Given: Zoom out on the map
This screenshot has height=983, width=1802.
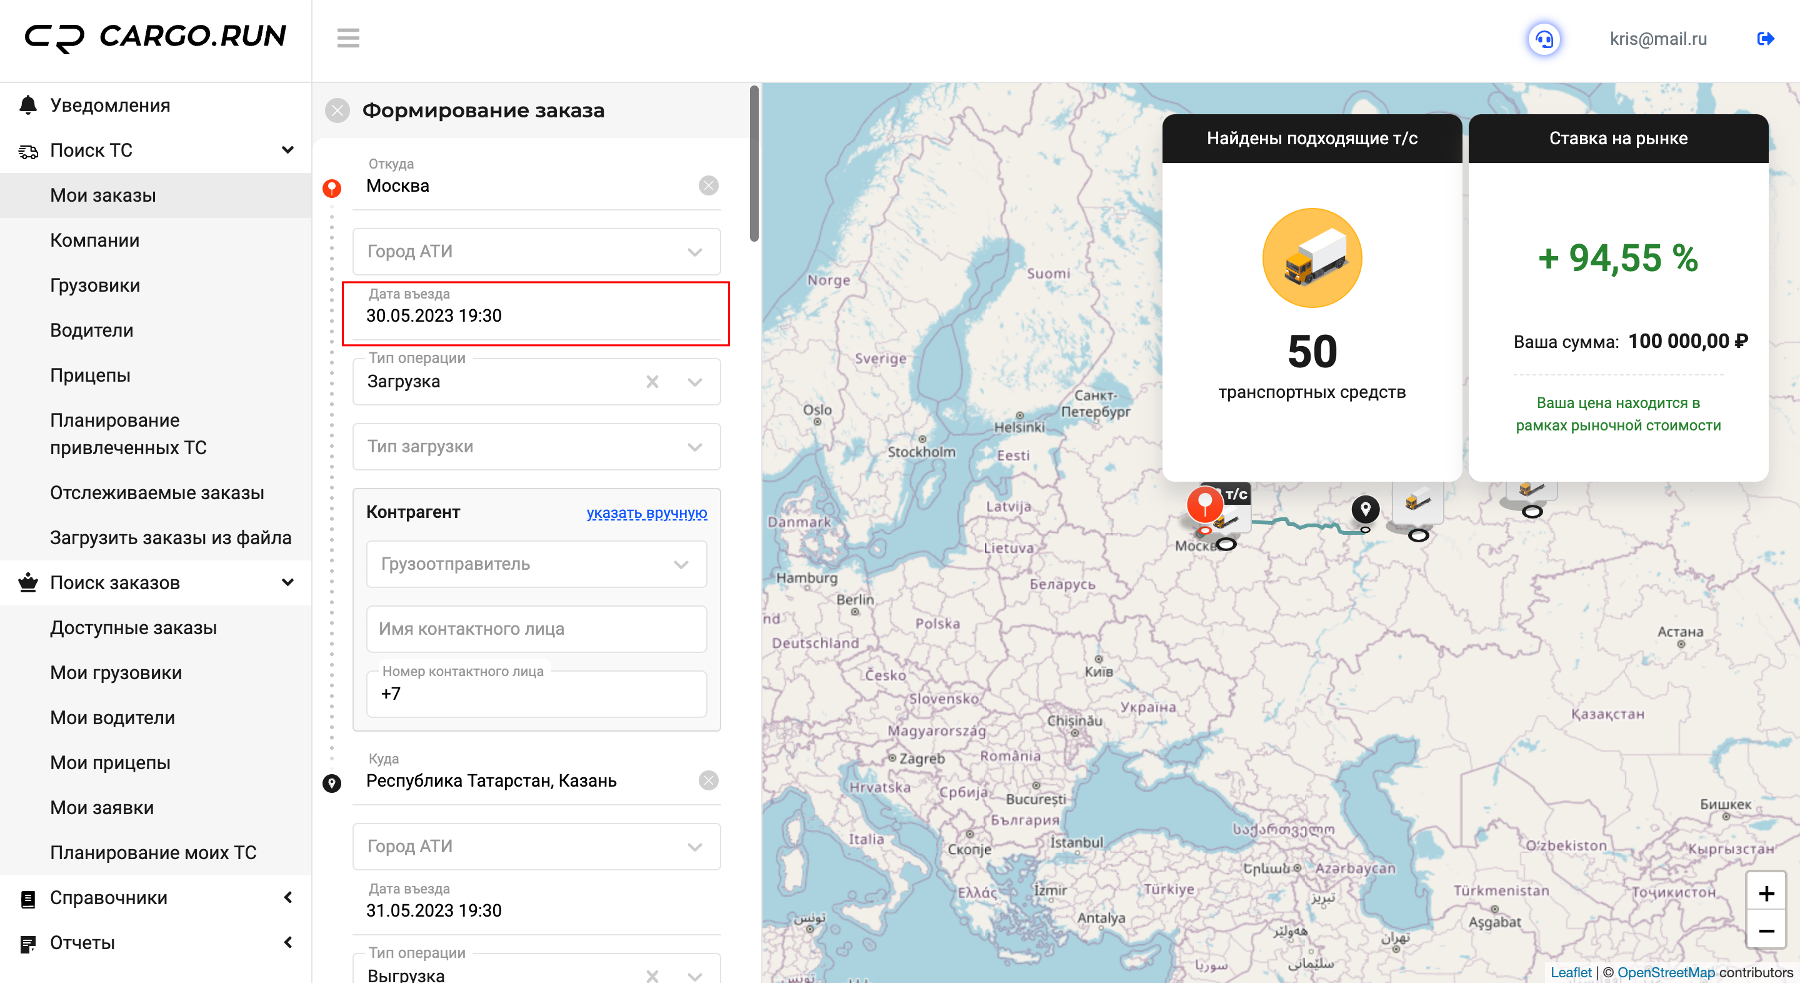Looking at the screenshot, I should click(x=1766, y=931).
